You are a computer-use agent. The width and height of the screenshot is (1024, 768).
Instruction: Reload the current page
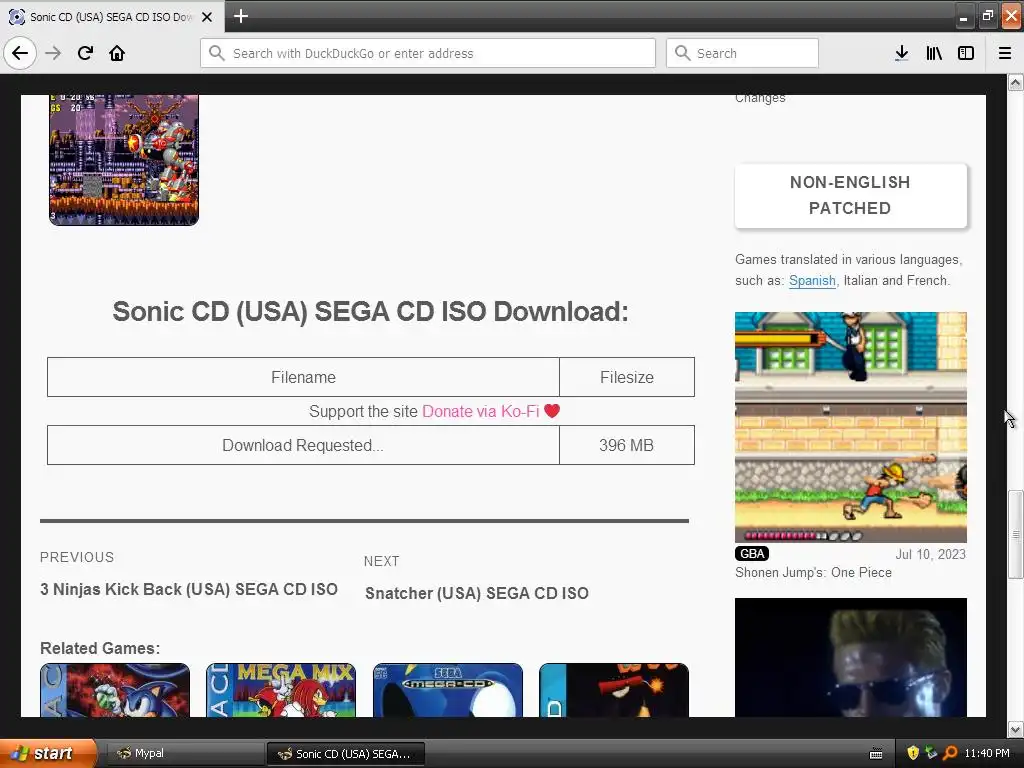86,53
